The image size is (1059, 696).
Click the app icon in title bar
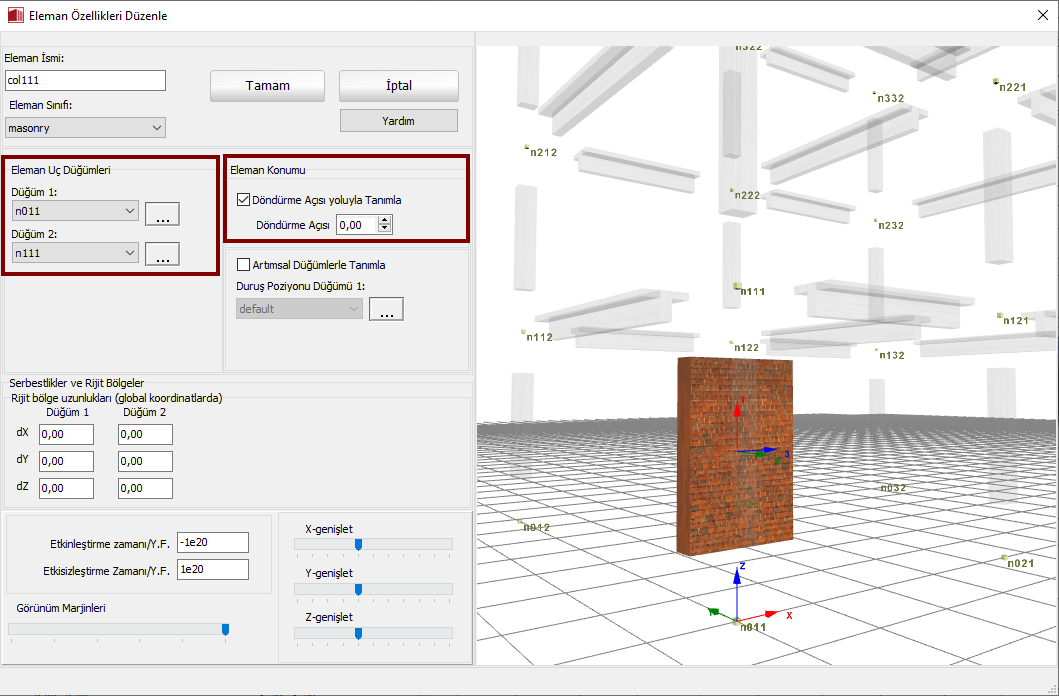(14, 15)
